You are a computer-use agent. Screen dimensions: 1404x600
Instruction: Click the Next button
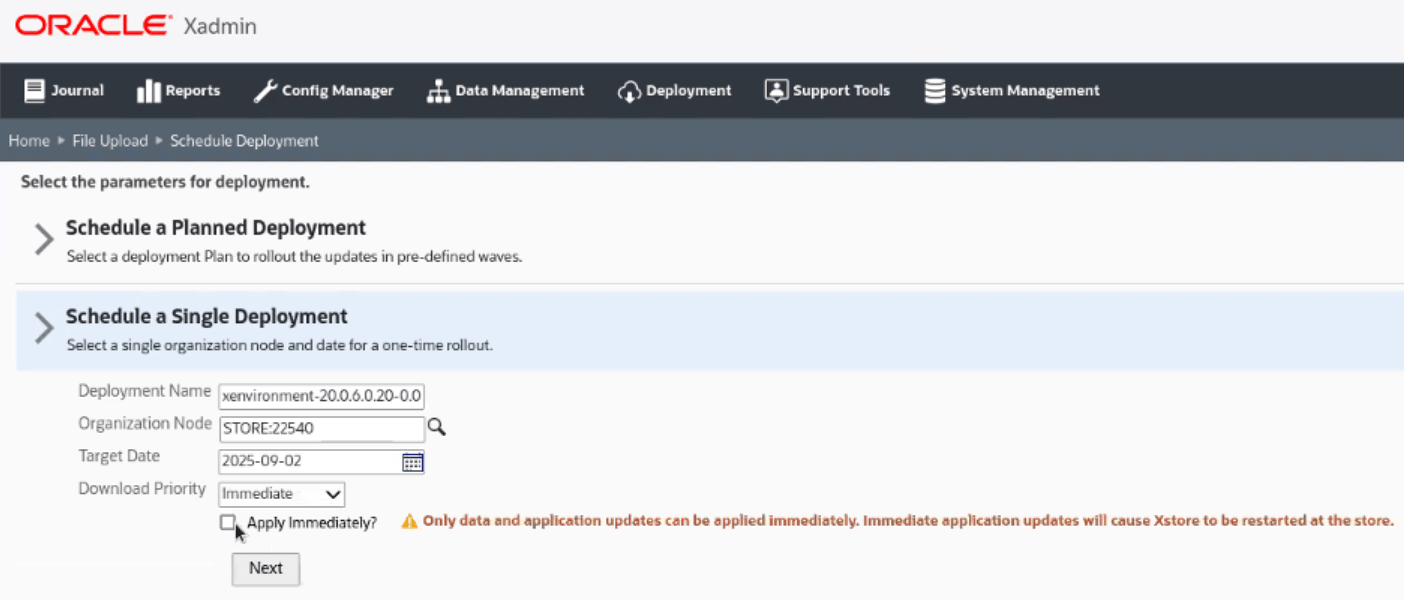pyautogui.click(x=266, y=569)
